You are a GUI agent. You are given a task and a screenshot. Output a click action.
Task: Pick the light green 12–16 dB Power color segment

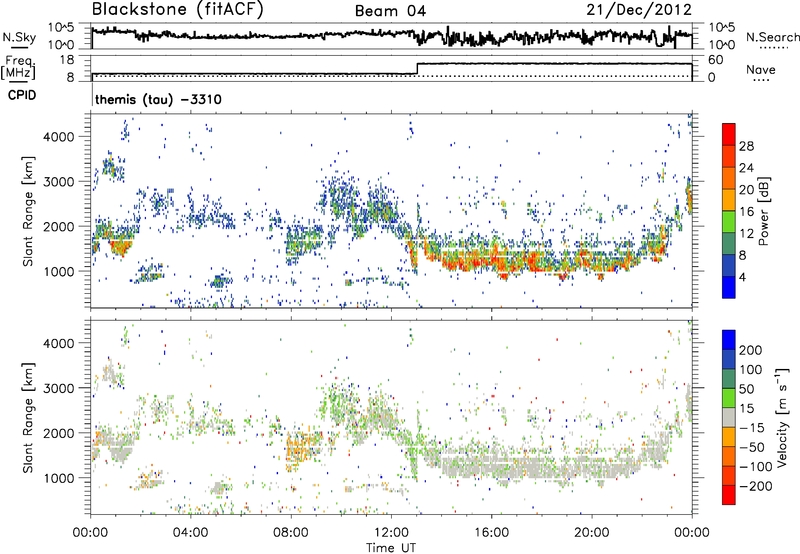pyautogui.click(x=729, y=222)
